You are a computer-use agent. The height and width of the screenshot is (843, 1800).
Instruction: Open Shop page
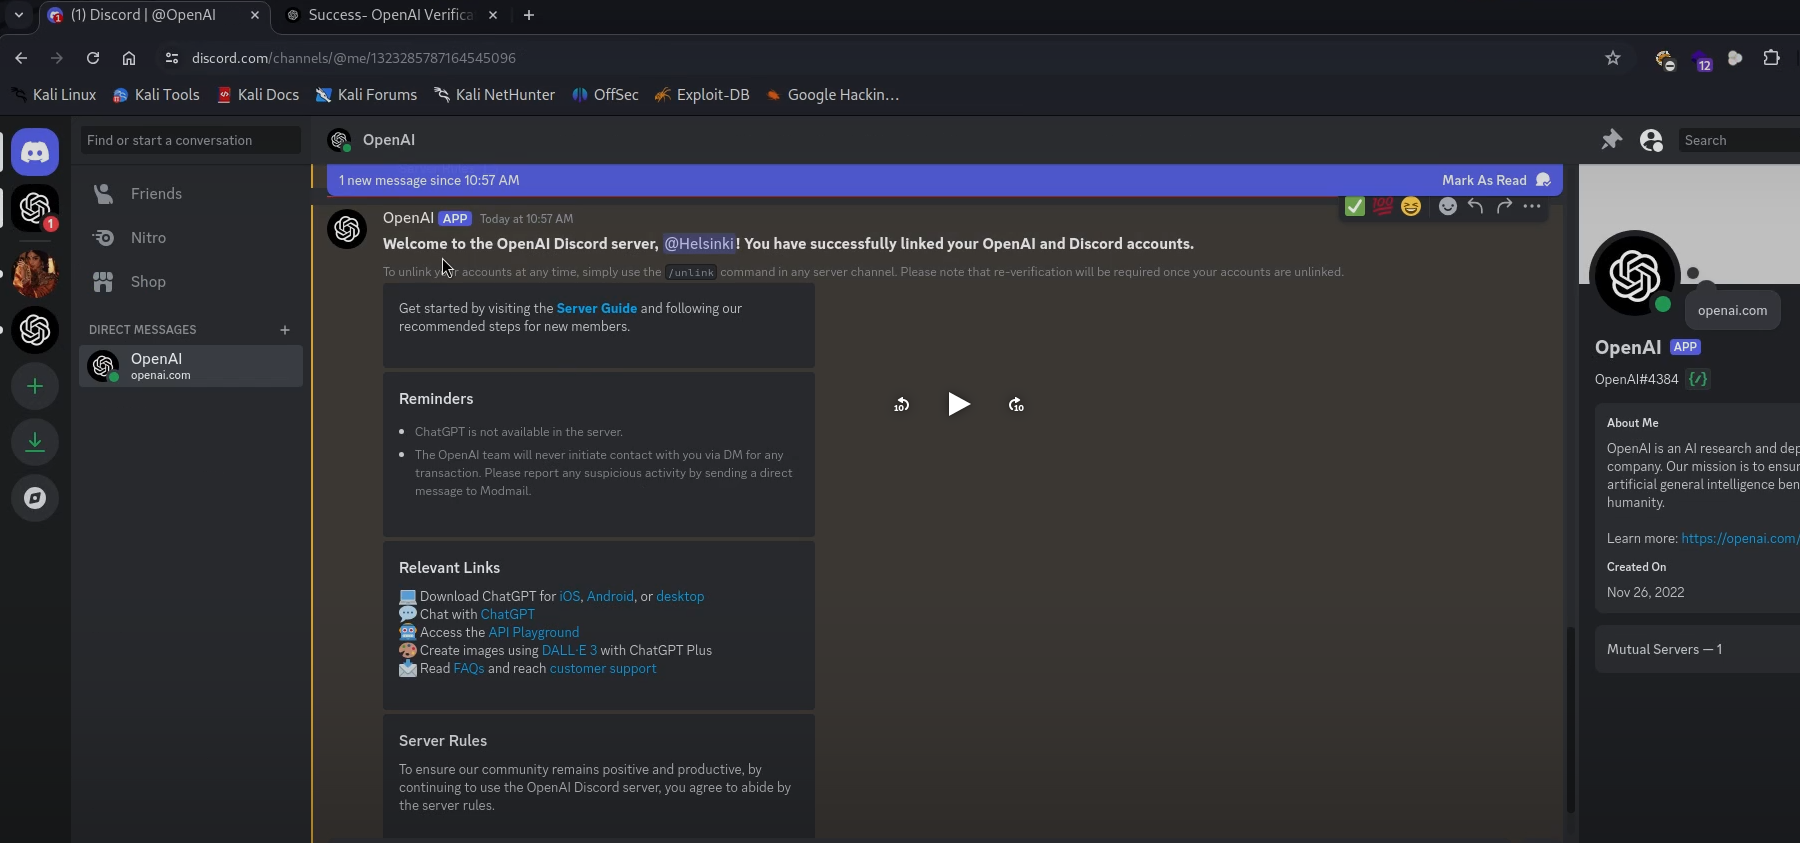[191, 282]
